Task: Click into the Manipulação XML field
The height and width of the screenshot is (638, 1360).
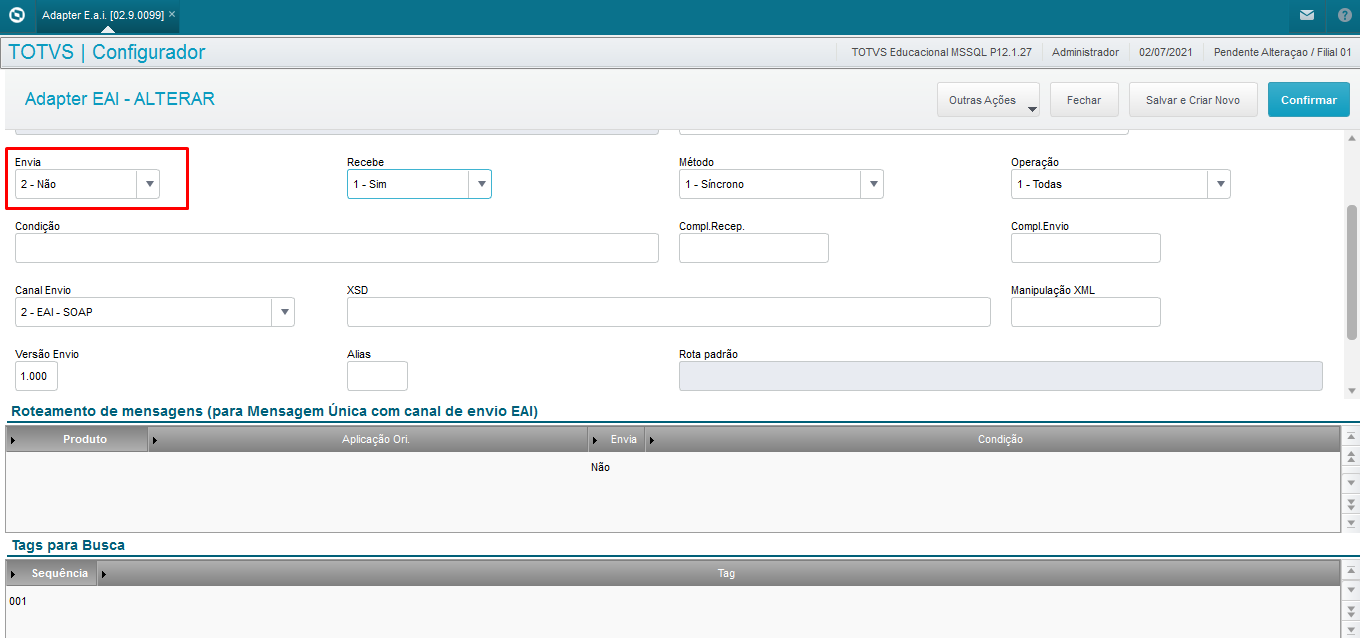Action: tap(1086, 312)
